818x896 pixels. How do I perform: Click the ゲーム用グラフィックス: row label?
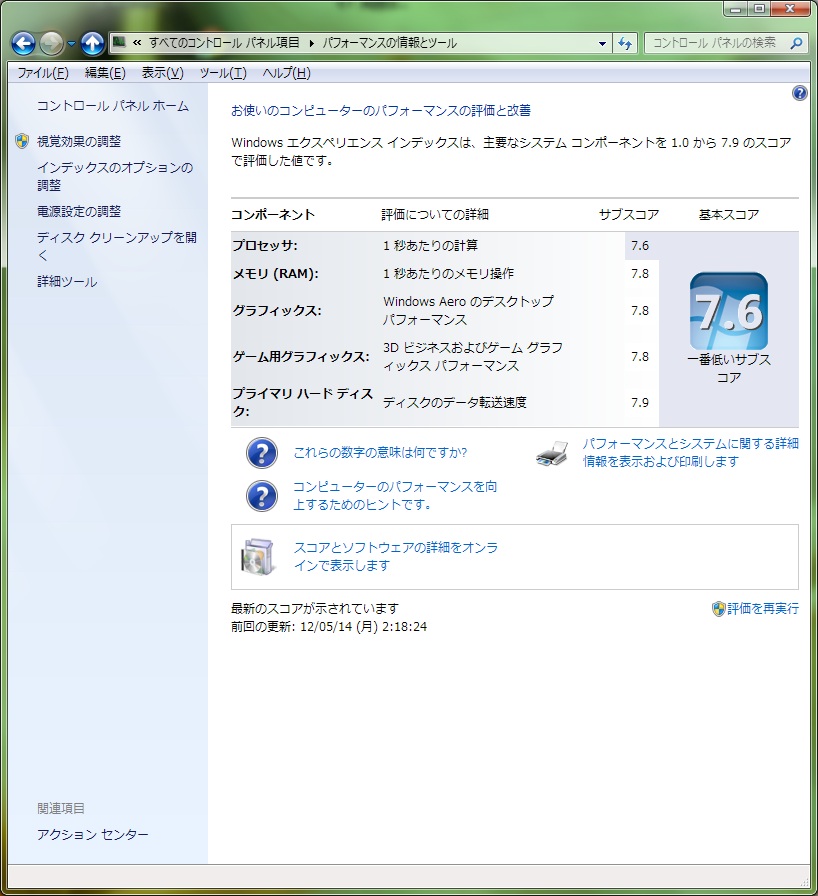tap(300, 357)
